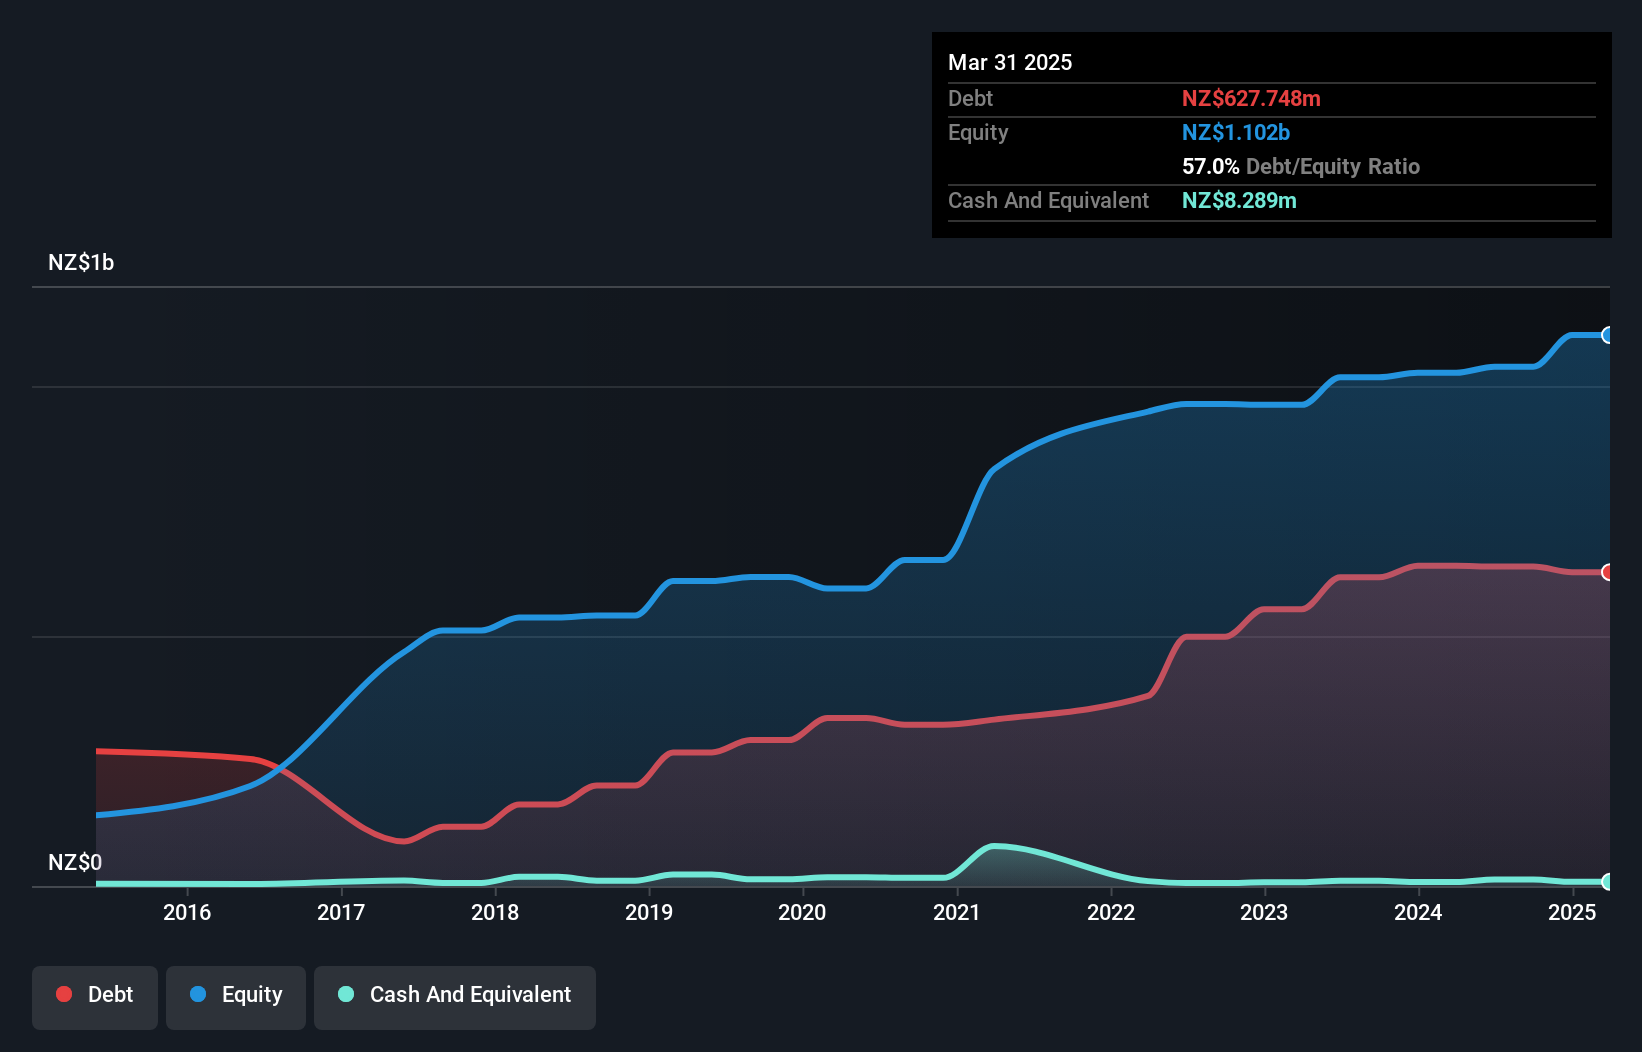Click the NZ$1.102b Equity value link

tap(1237, 132)
